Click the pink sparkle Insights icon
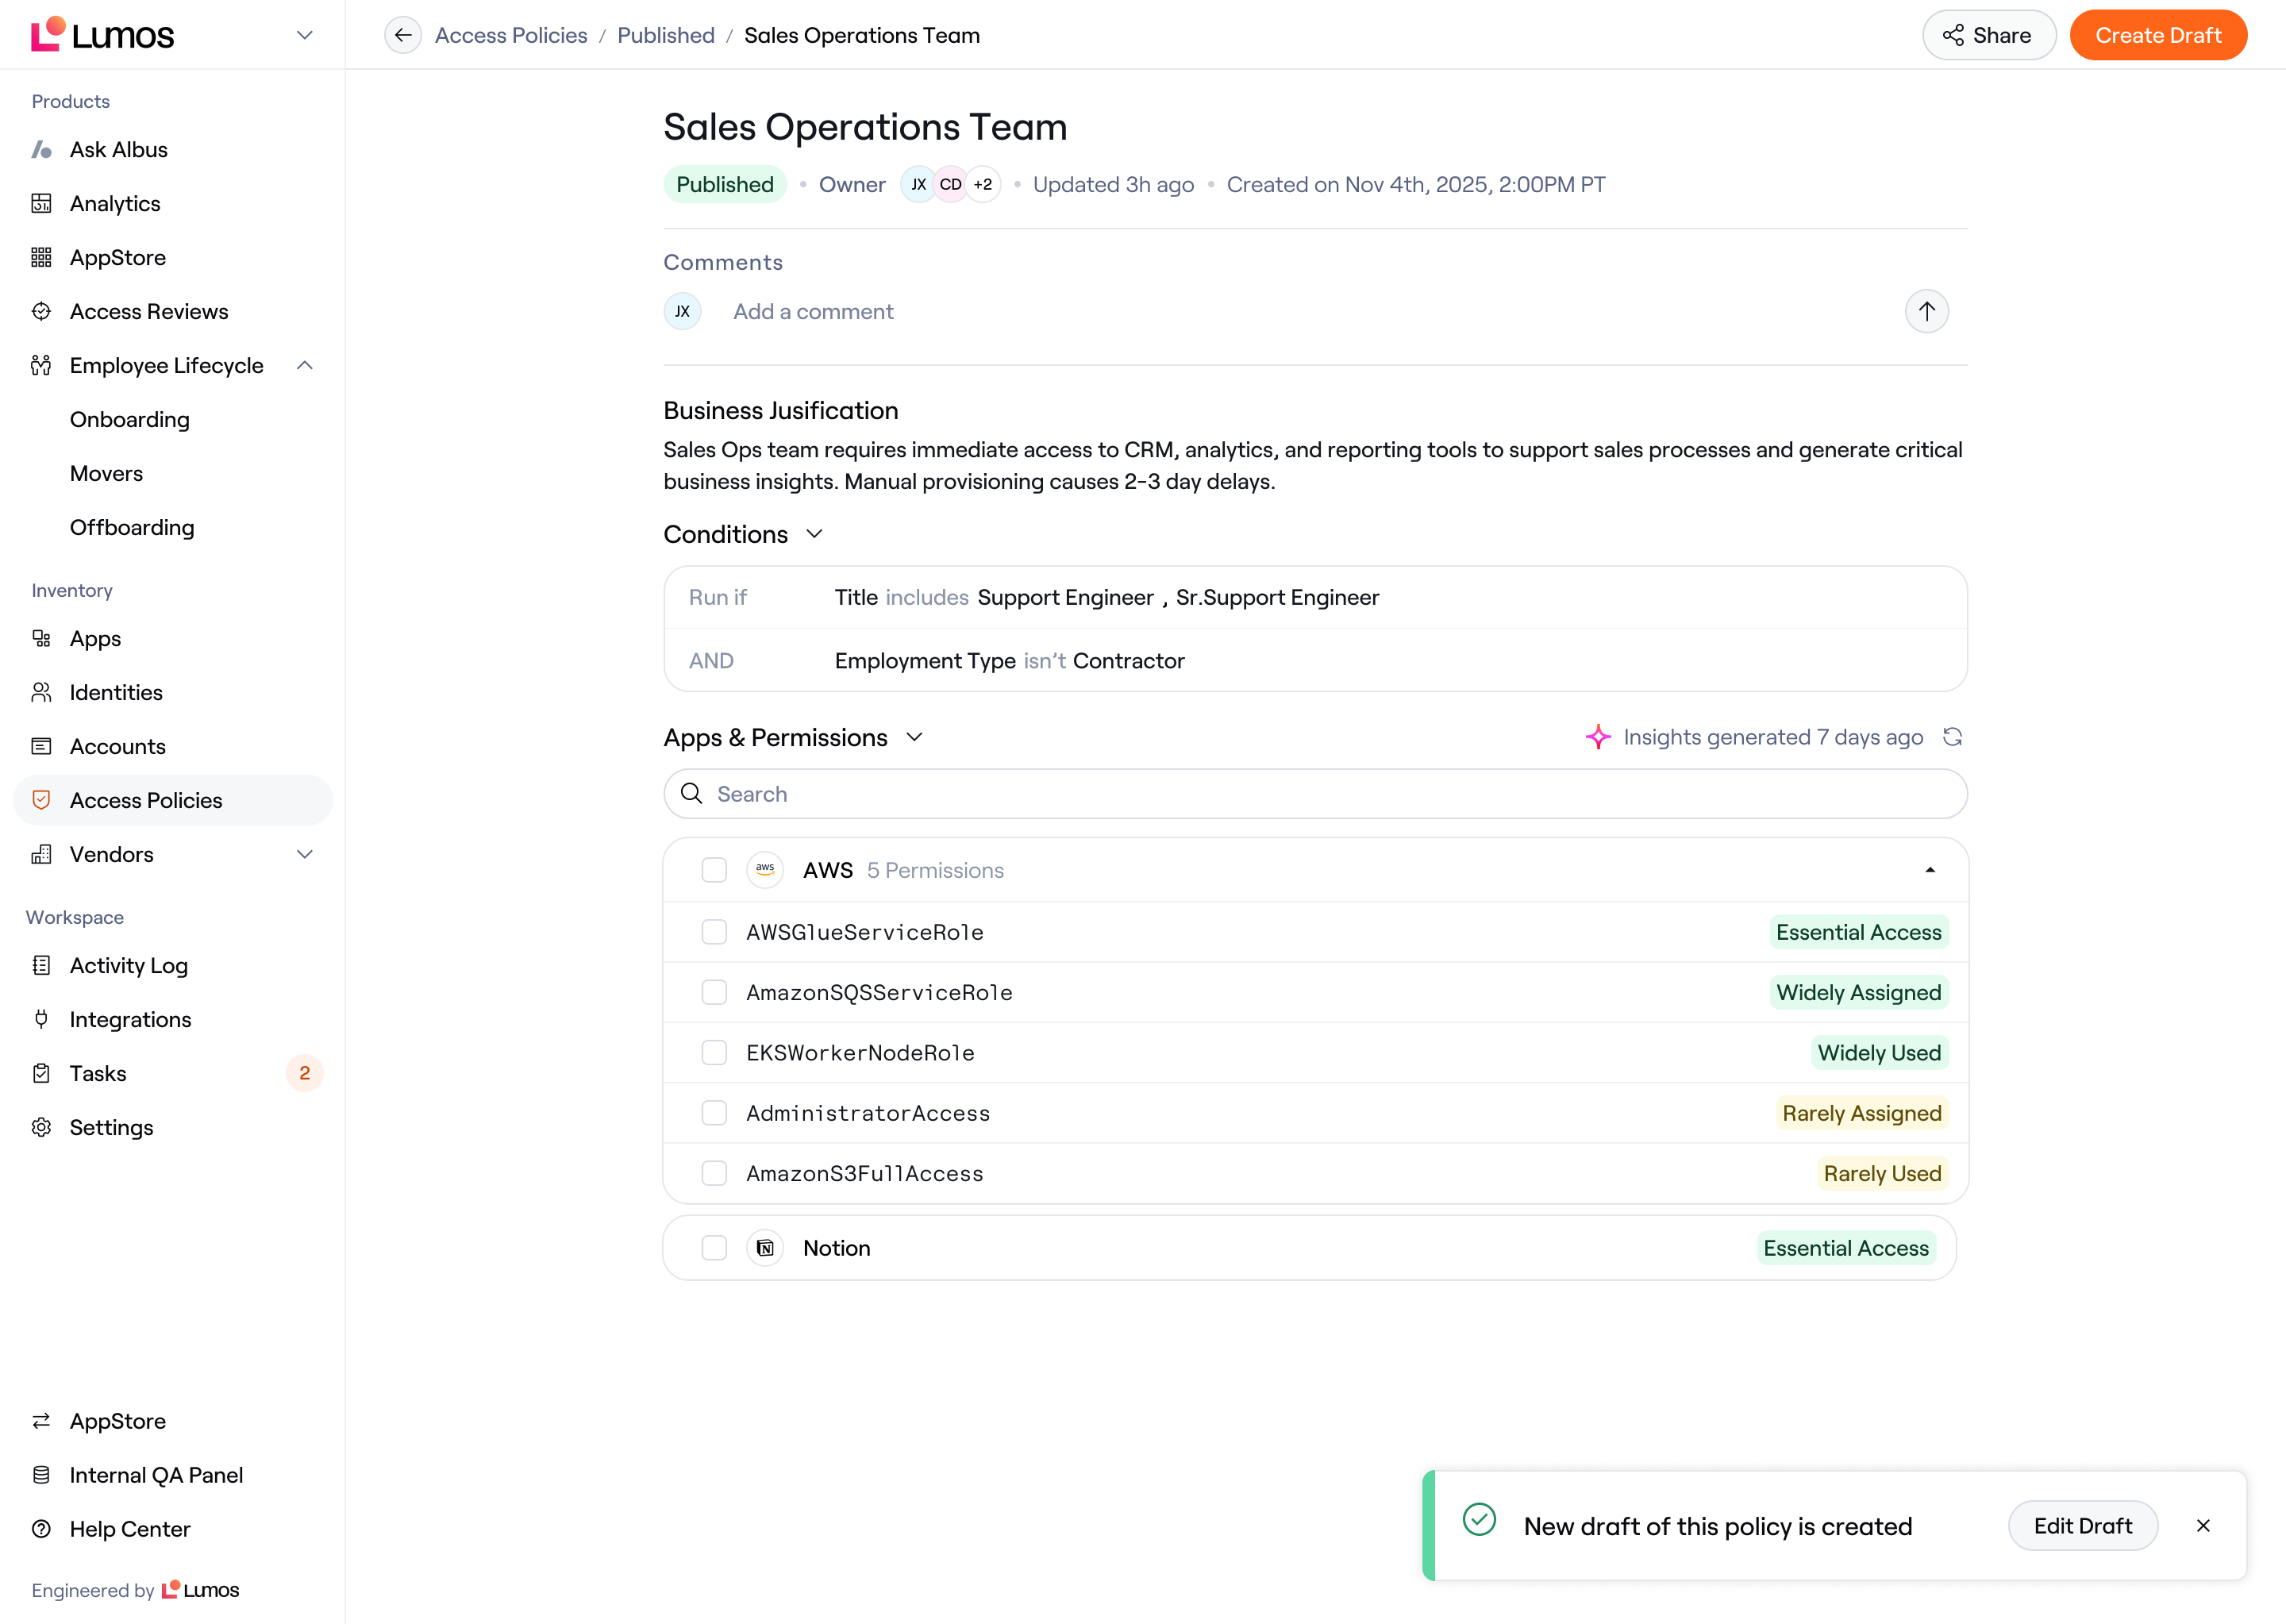This screenshot has width=2286, height=1624. [x=1598, y=738]
